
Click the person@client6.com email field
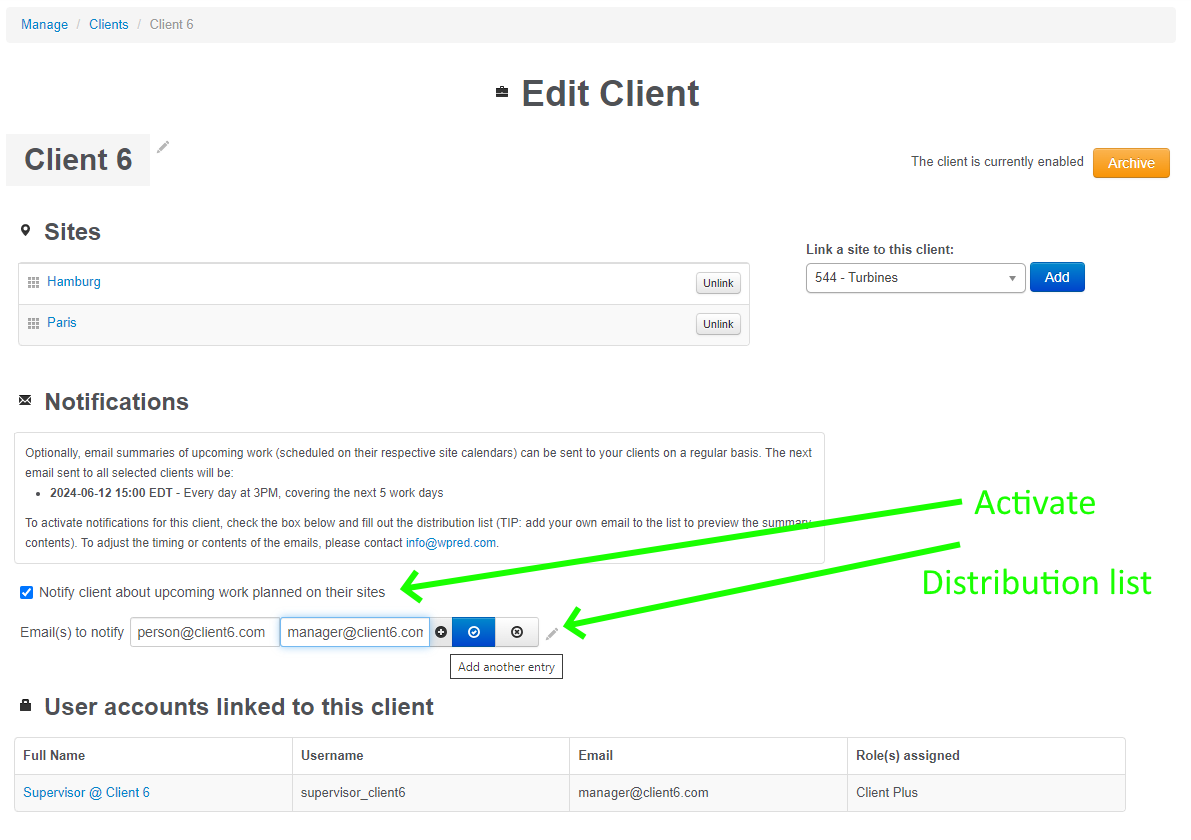point(204,632)
